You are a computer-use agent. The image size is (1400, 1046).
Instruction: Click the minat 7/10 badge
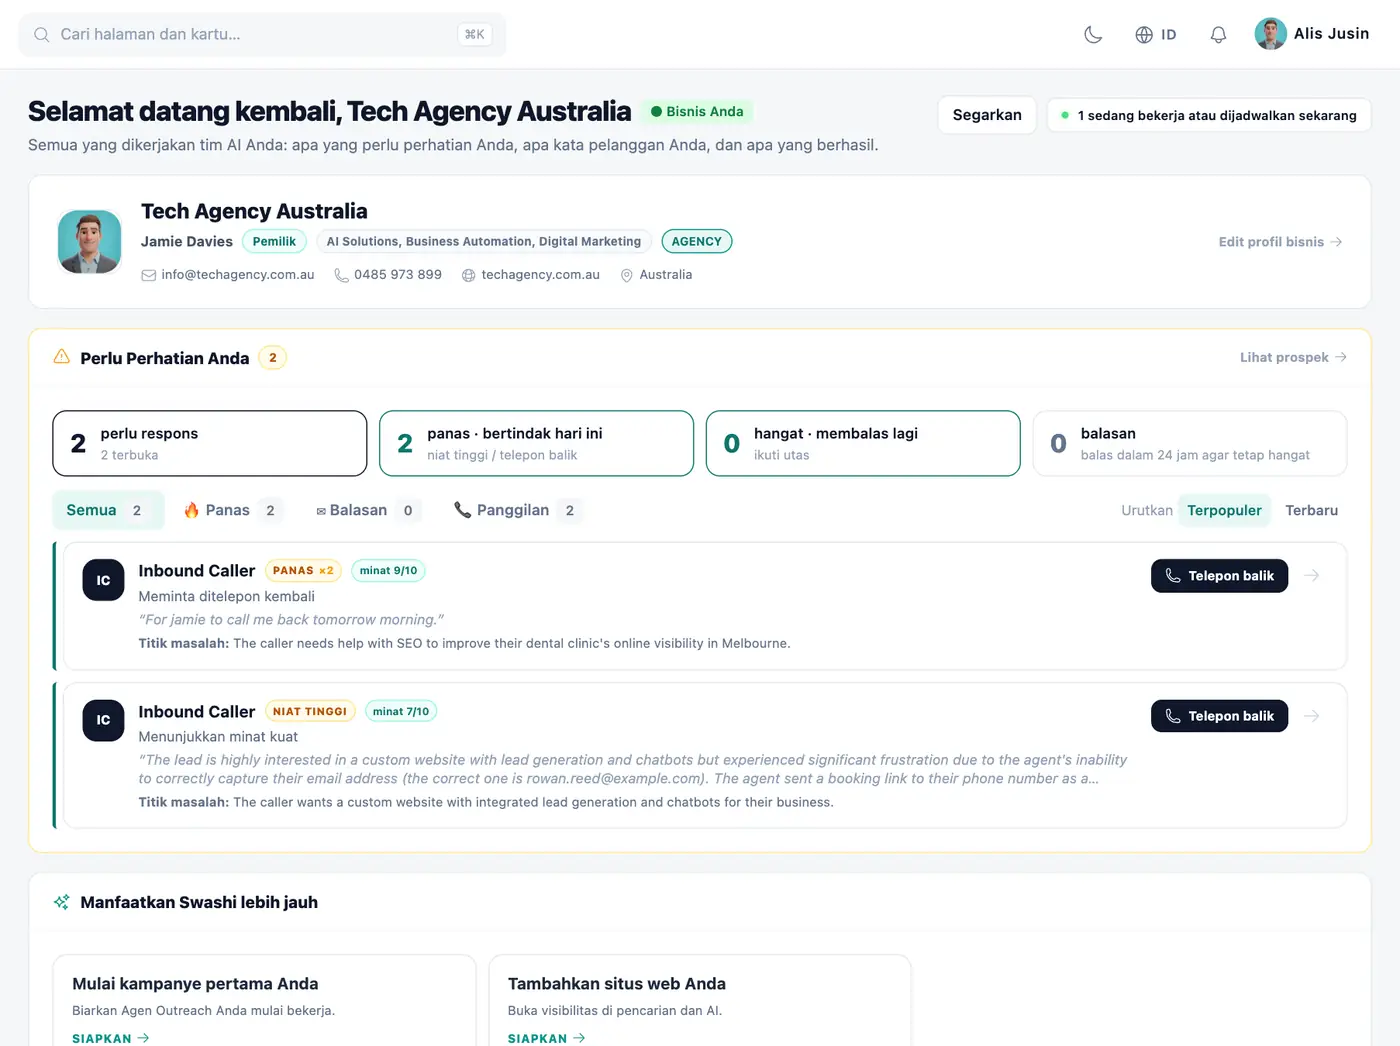click(401, 711)
